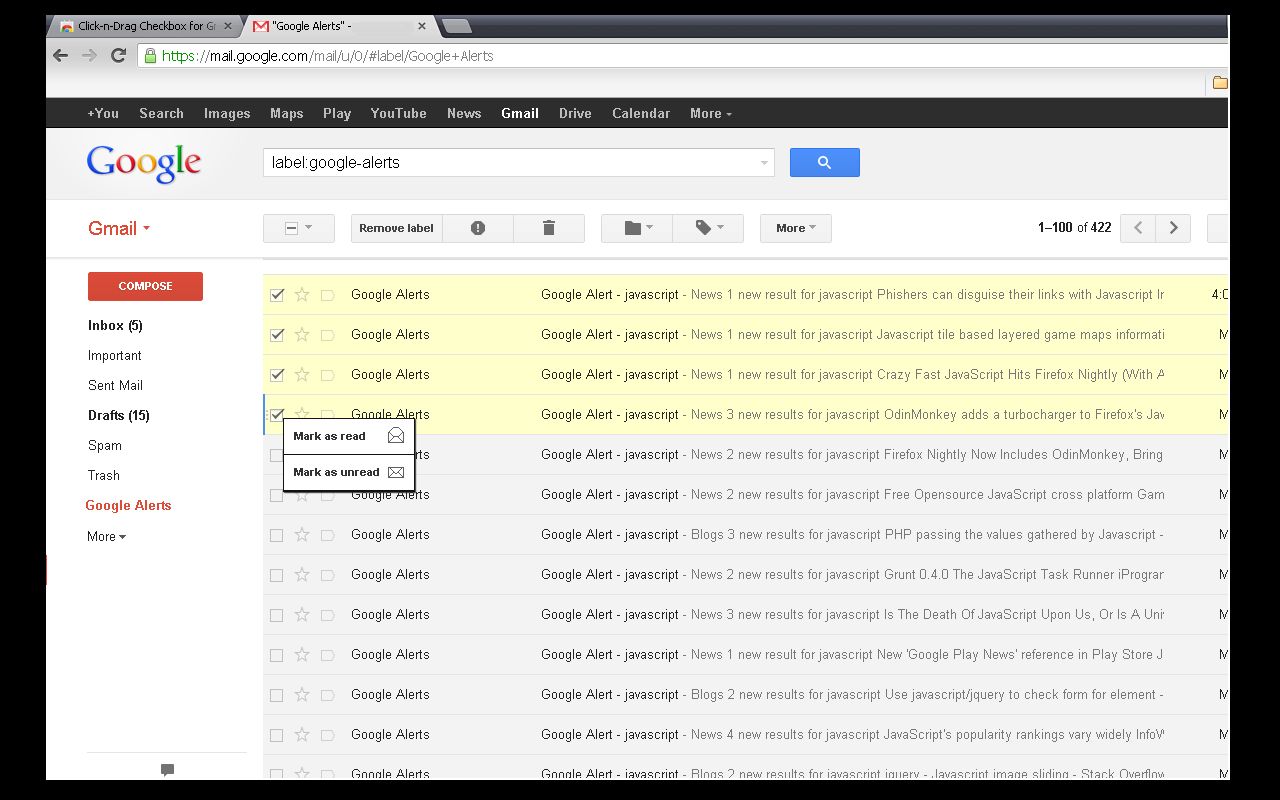Open the feedback speech bubble icon

166,769
